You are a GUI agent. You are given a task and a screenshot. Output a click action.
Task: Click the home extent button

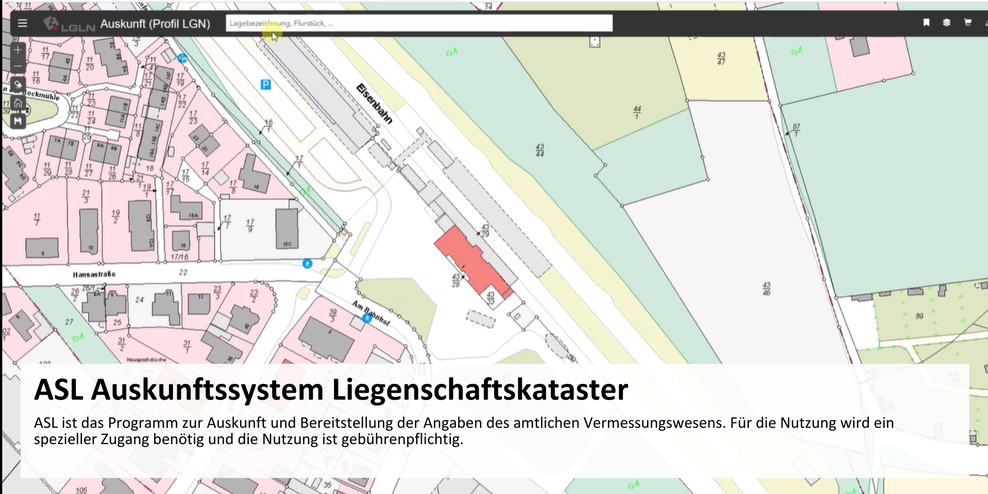(18, 102)
